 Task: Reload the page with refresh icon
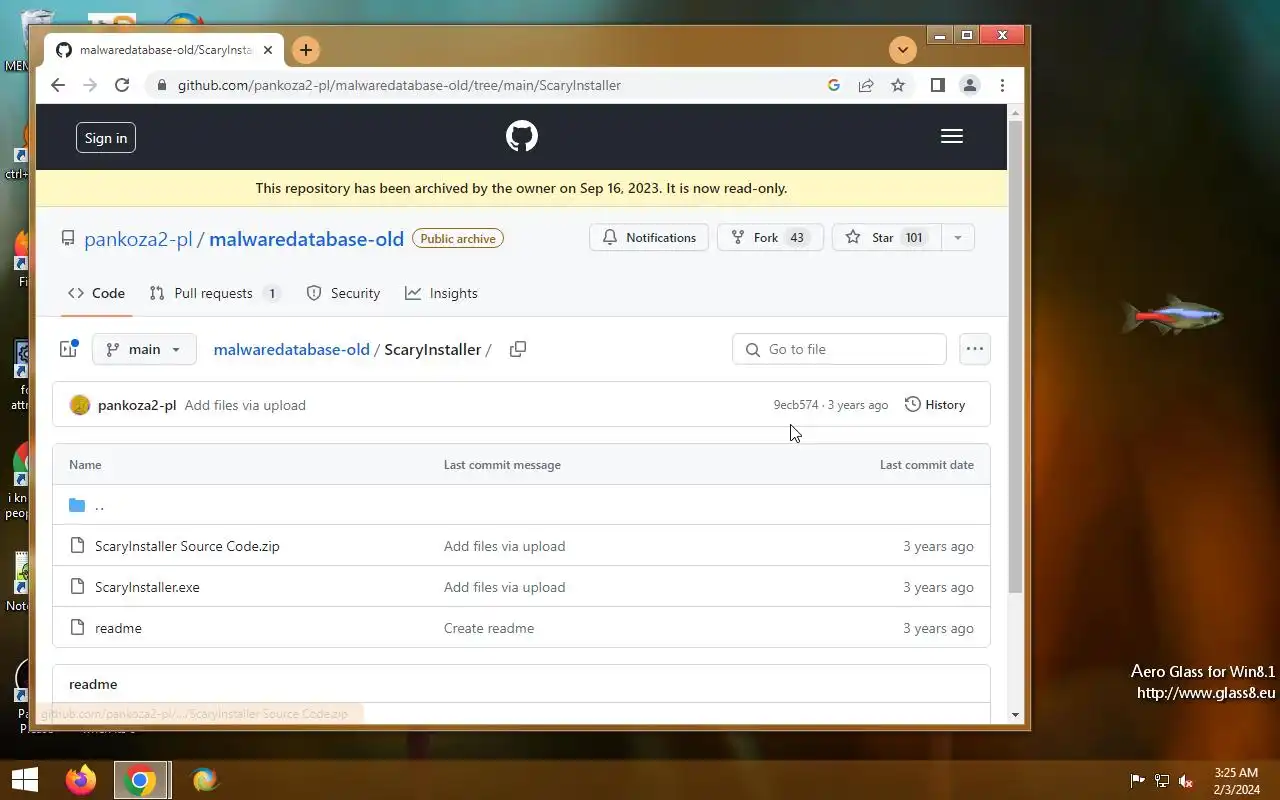[122, 85]
